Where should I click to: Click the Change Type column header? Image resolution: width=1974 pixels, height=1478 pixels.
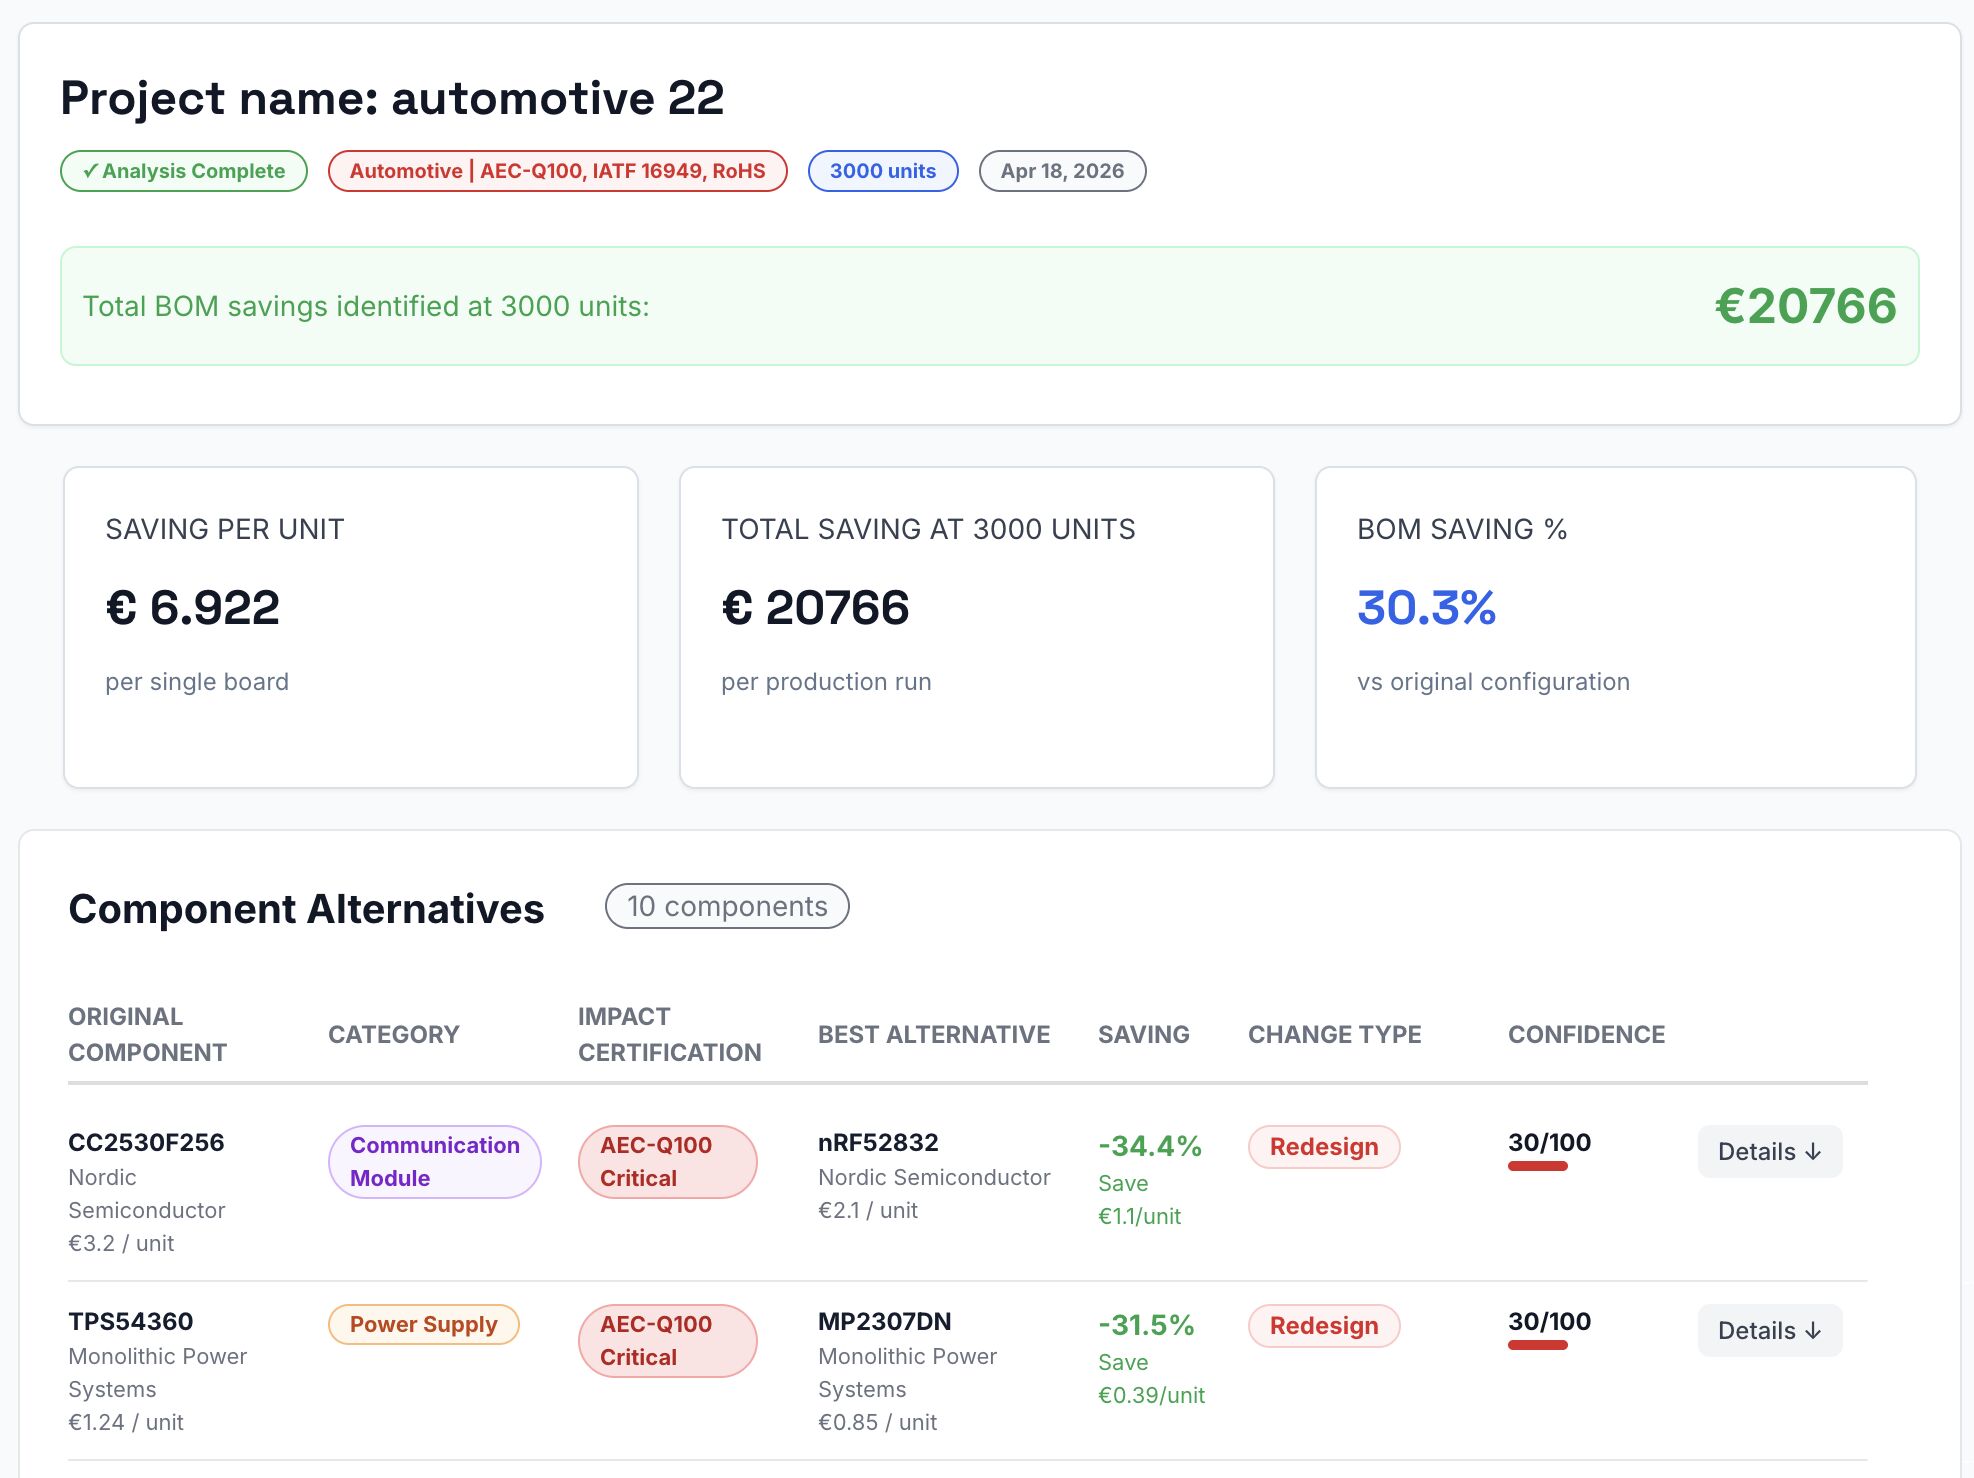(1335, 1034)
